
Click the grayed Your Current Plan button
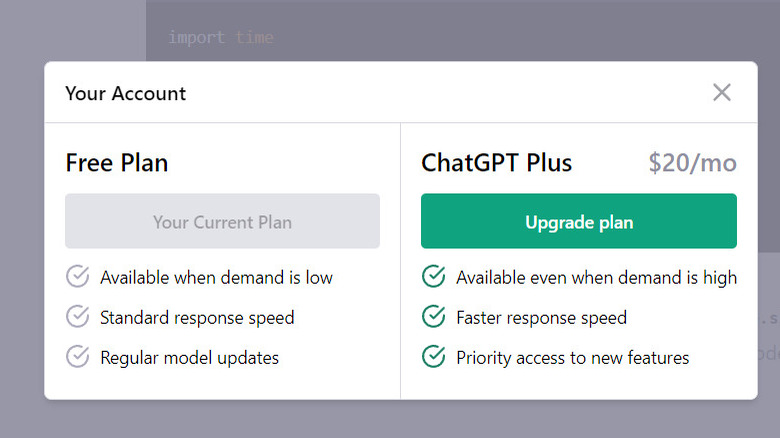click(x=222, y=221)
